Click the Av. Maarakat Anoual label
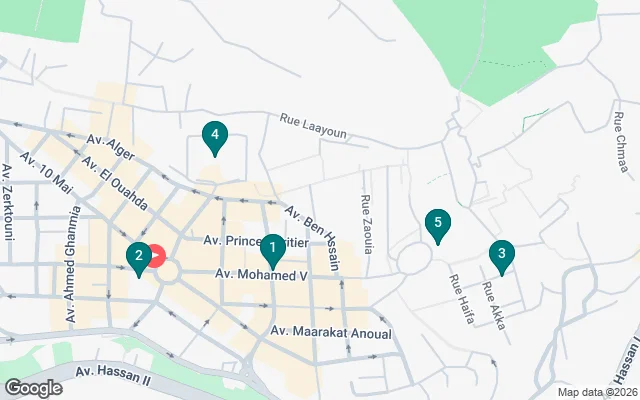The width and height of the screenshot is (640, 400). 331,333
